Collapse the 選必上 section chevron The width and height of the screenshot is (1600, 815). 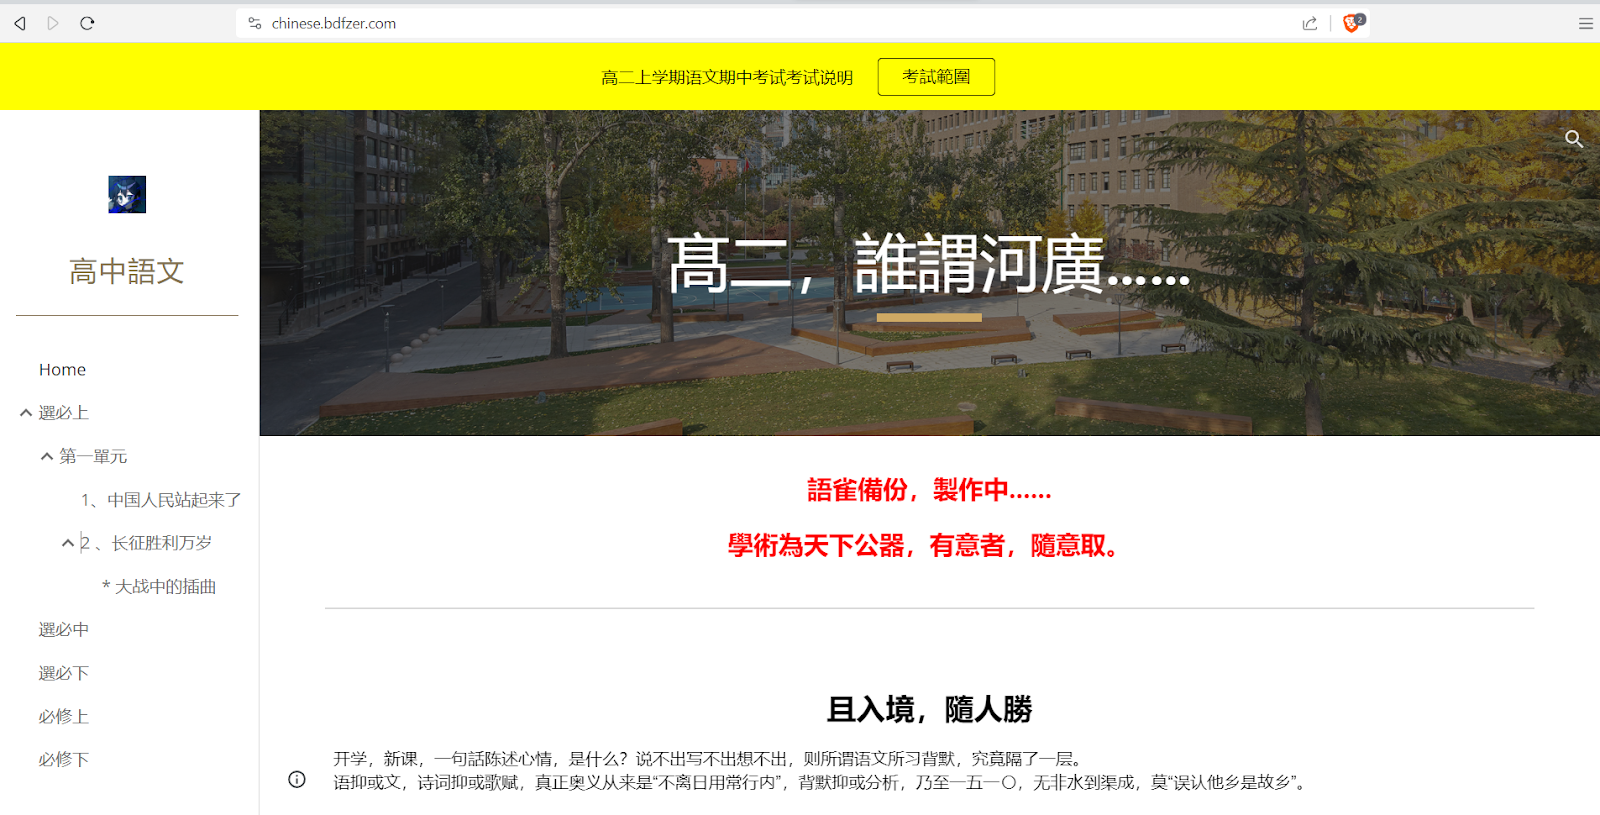[26, 413]
